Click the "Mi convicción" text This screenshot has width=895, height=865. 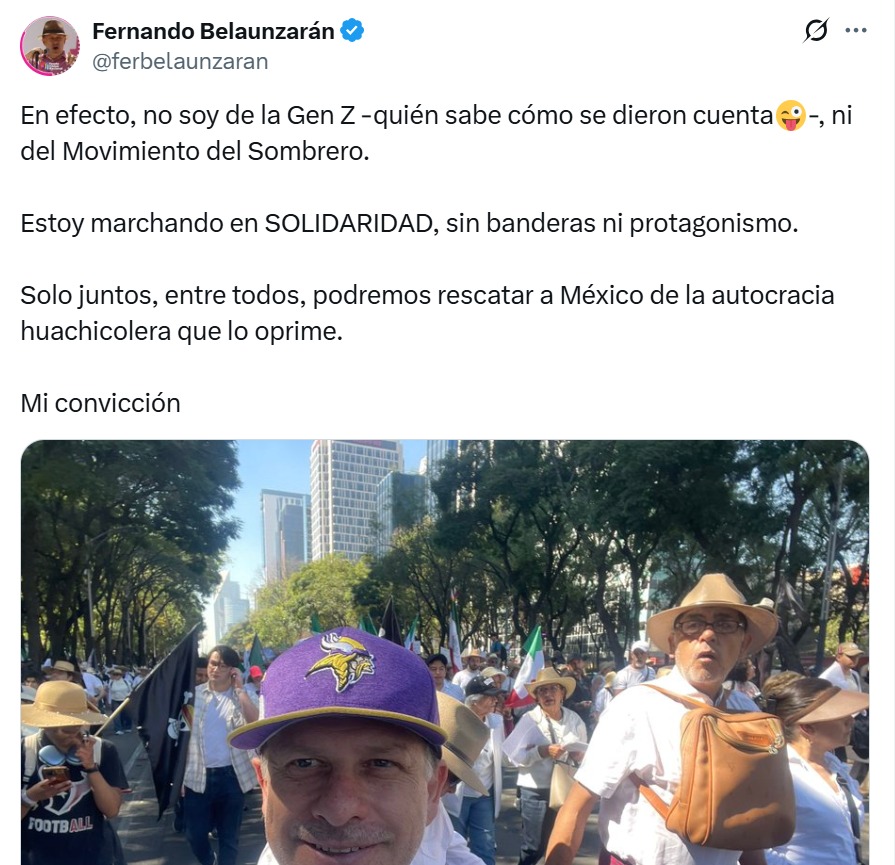click(x=100, y=403)
